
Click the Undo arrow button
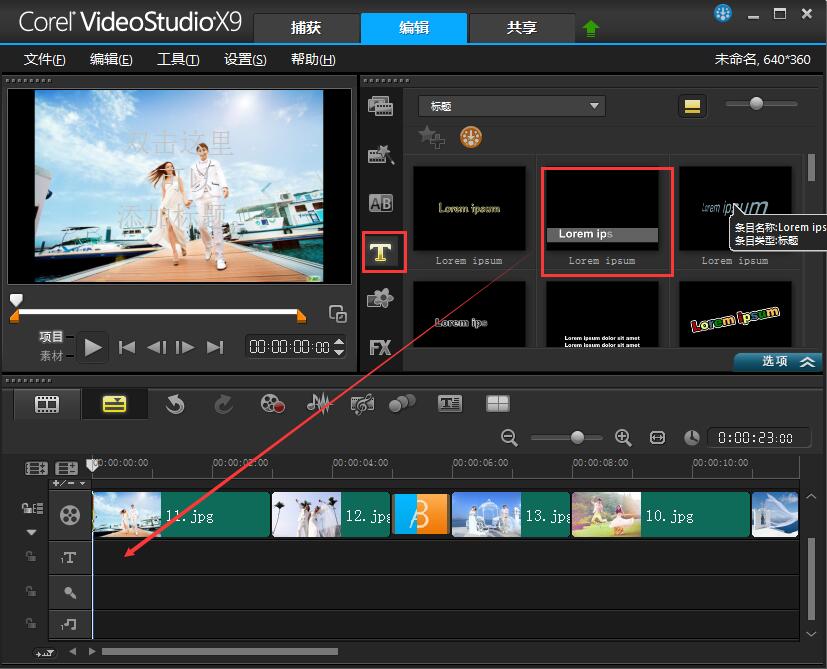[x=175, y=404]
